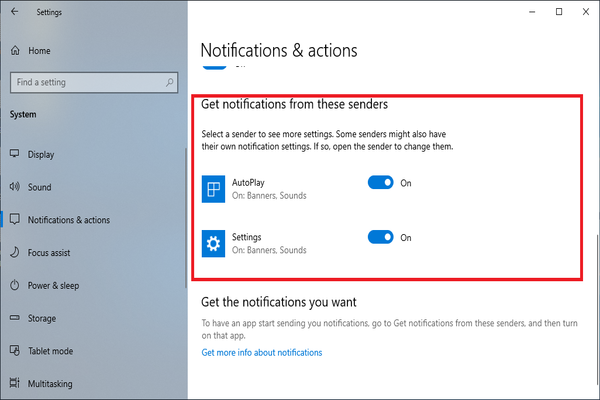The width and height of the screenshot is (600, 400).
Task: Go back with the arrow icon
Action: pyautogui.click(x=15, y=12)
